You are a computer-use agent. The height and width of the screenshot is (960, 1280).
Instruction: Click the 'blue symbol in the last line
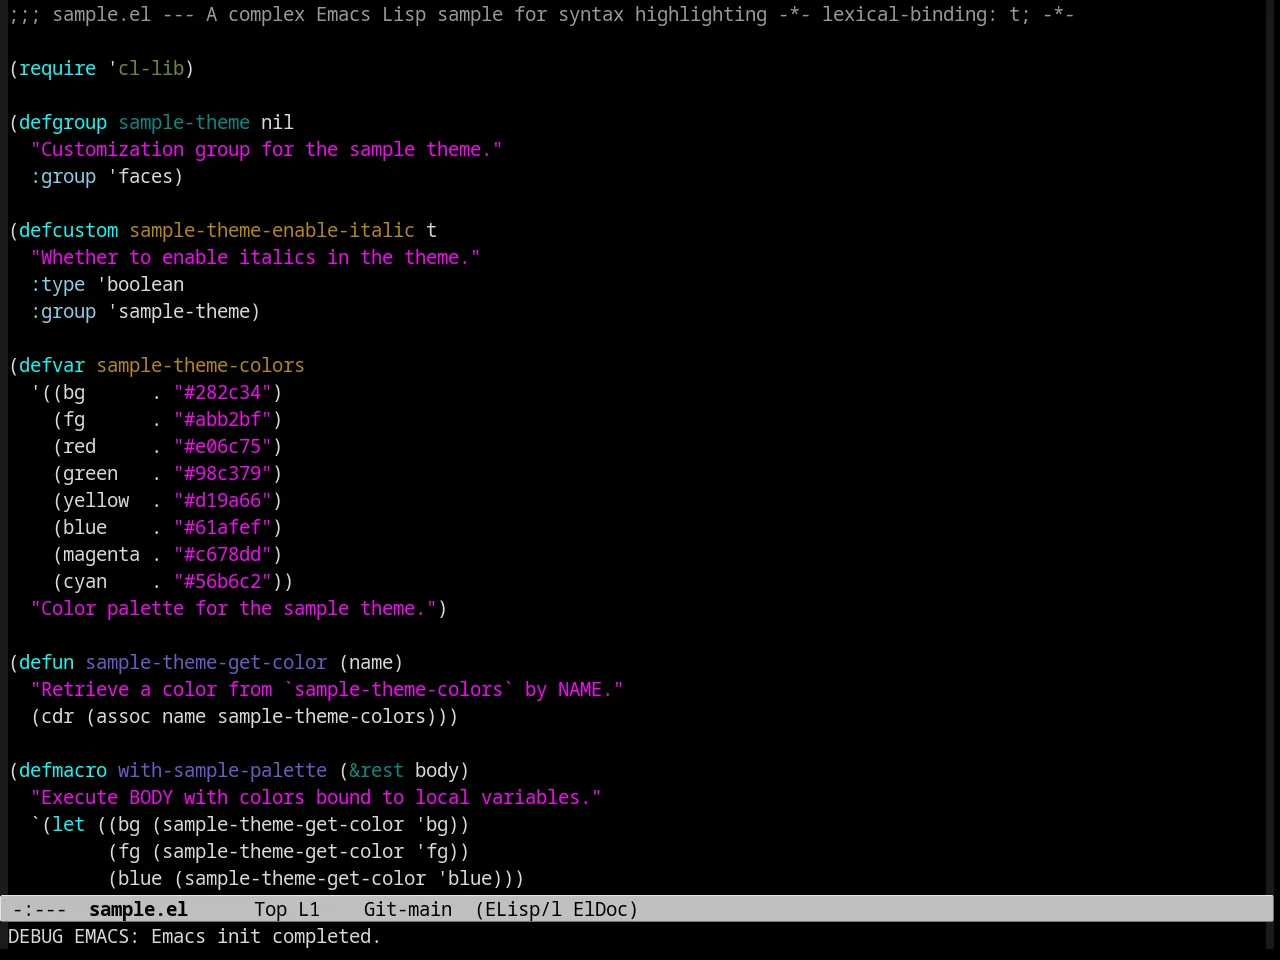point(464,878)
